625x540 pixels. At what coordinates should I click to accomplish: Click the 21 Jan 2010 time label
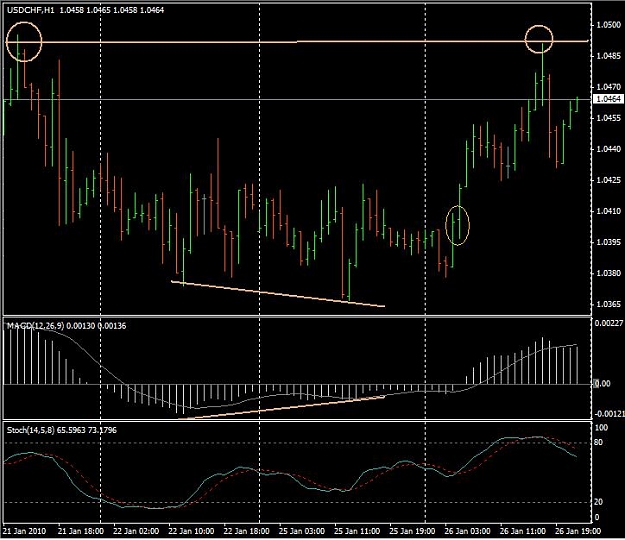coord(25,532)
